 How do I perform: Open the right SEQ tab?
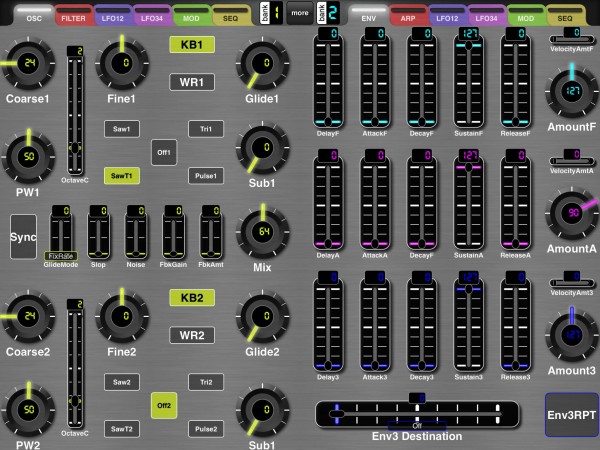(565, 15)
